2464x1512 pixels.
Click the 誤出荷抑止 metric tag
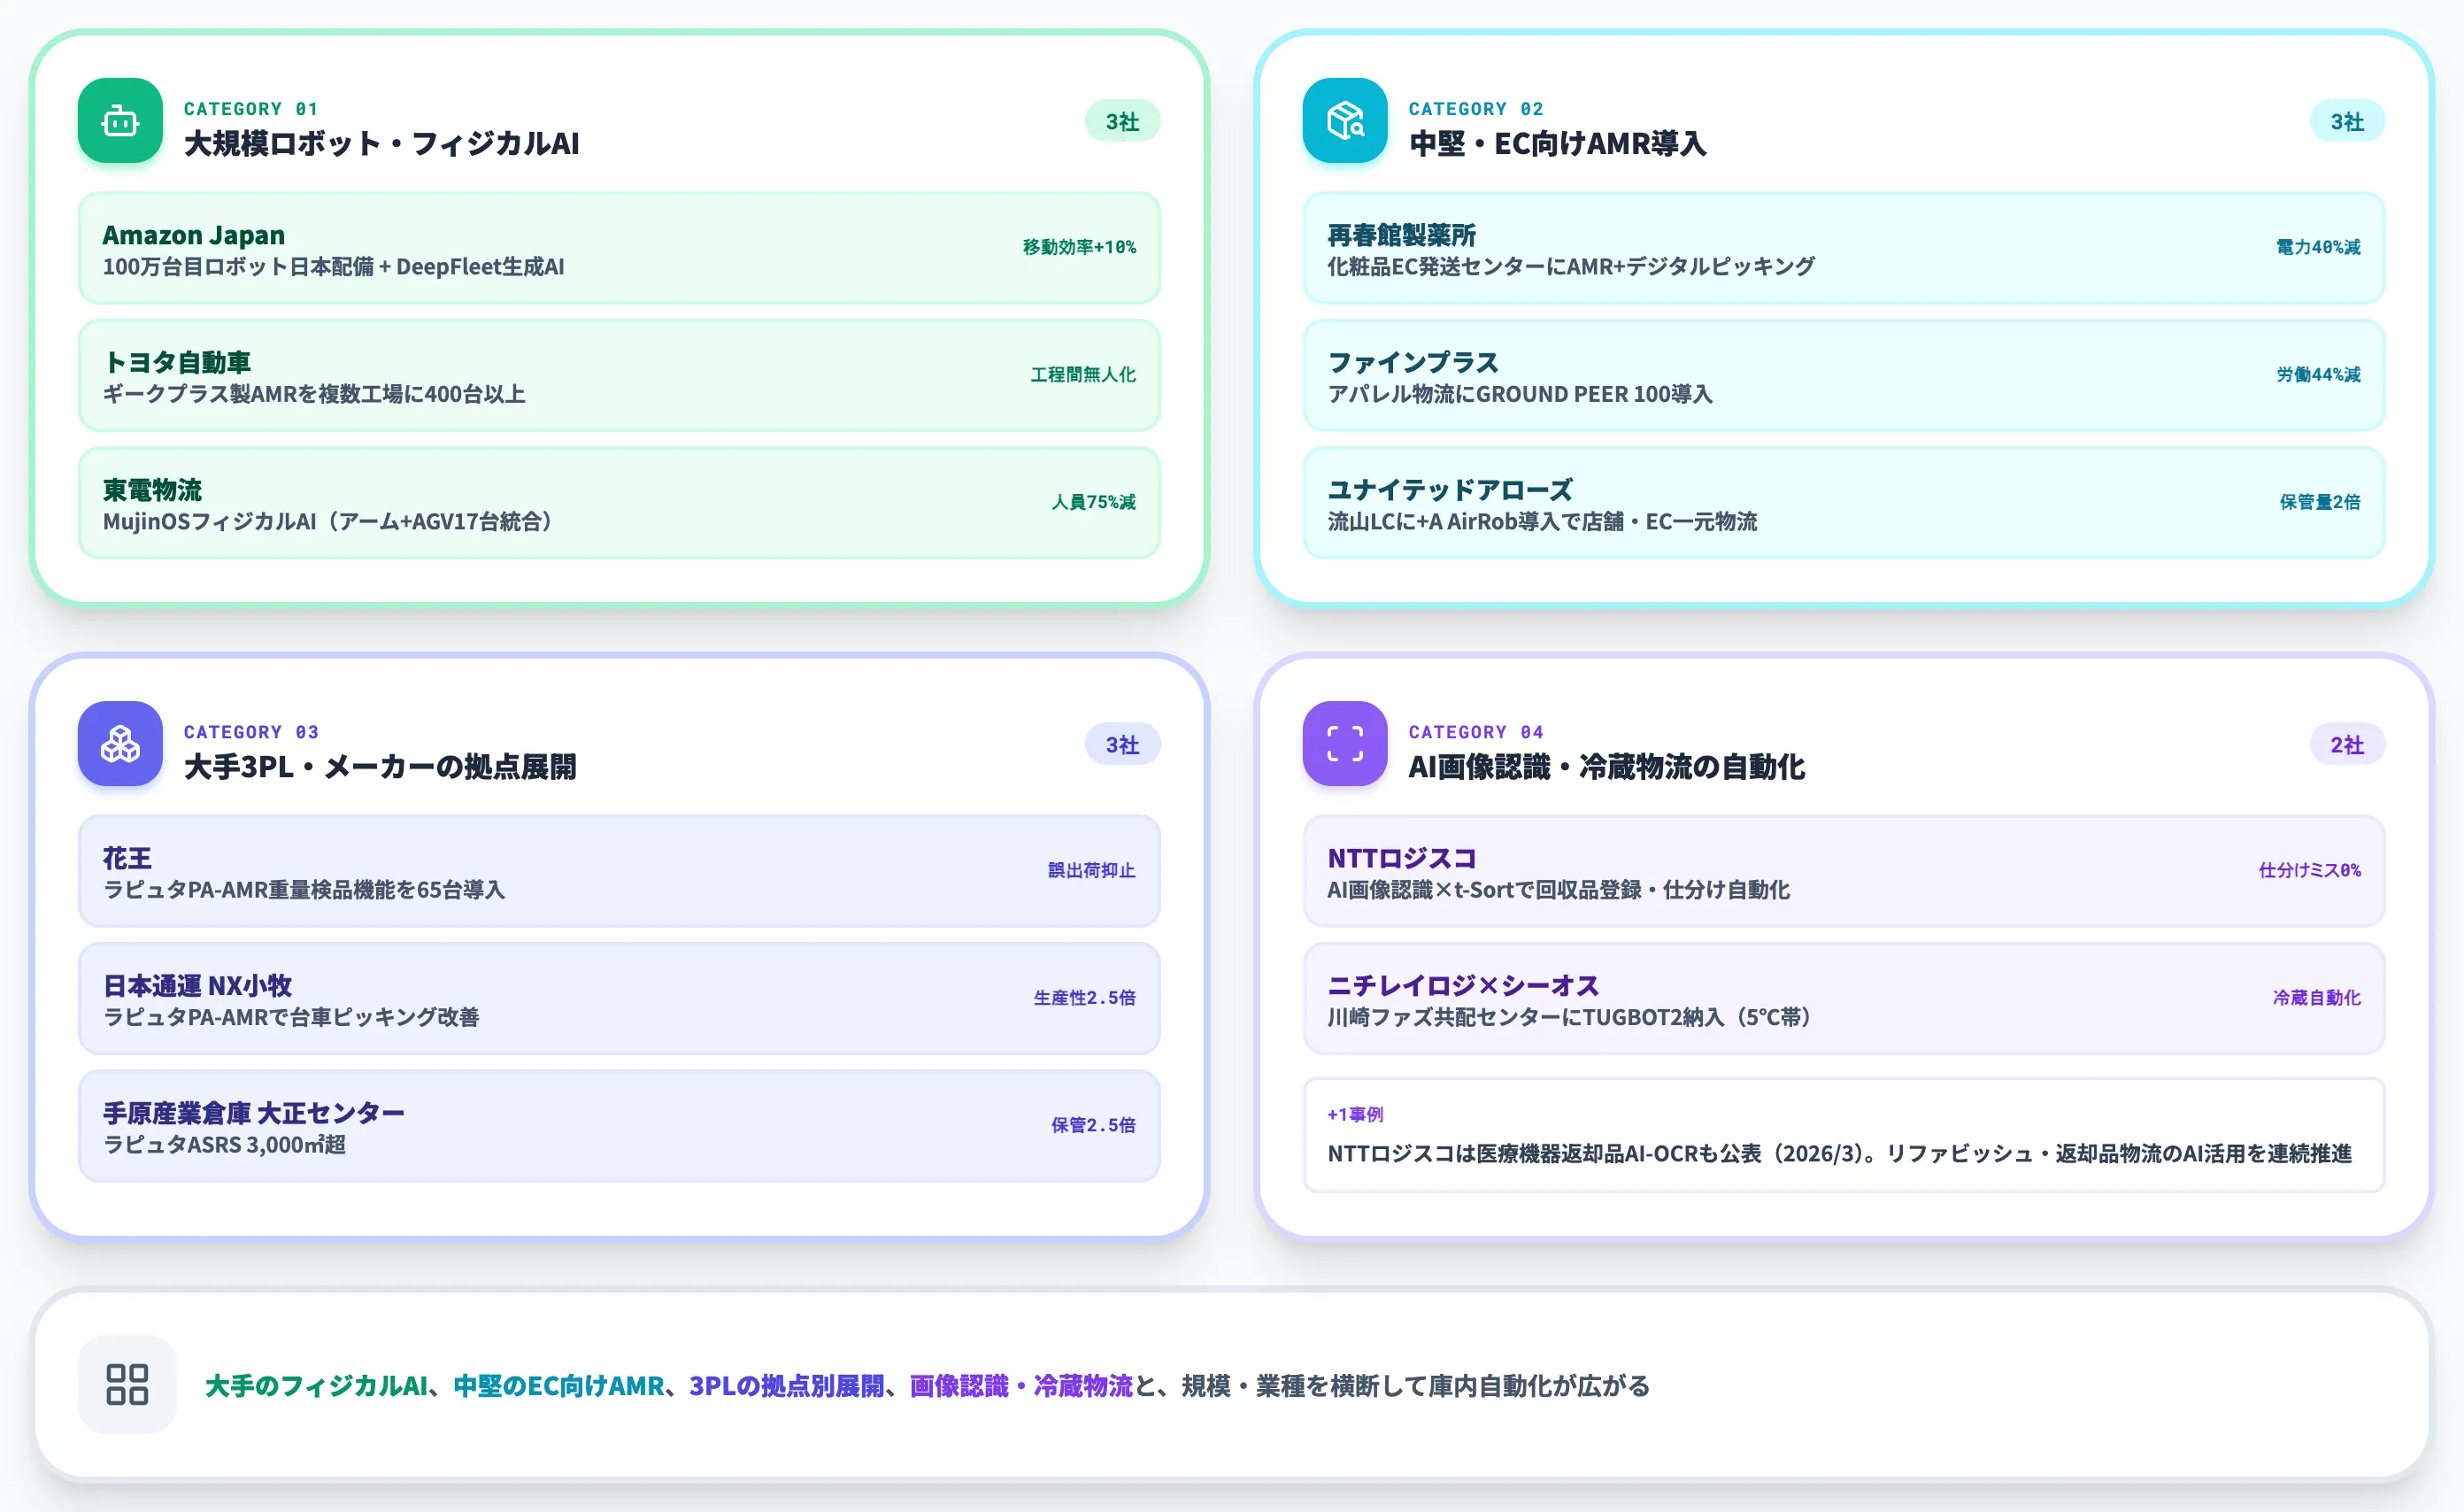(x=1091, y=870)
